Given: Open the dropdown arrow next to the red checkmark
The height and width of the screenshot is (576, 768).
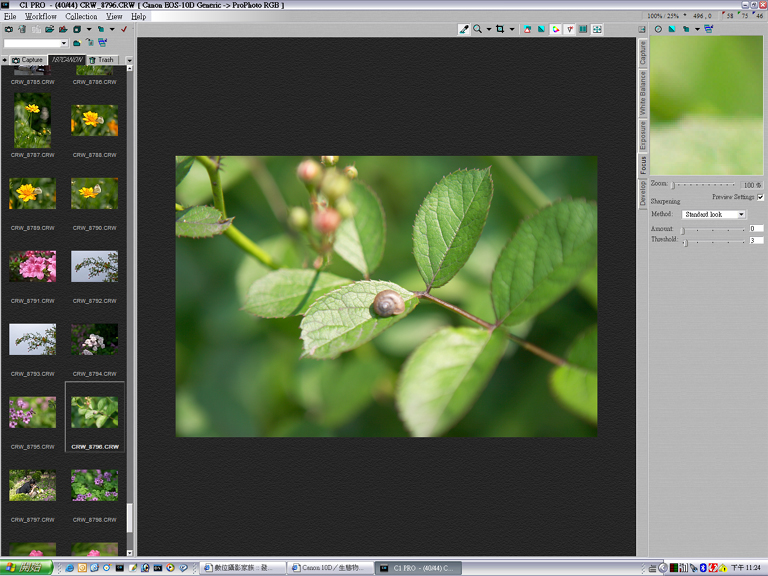Looking at the screenshot, I should tap(112, 29).
